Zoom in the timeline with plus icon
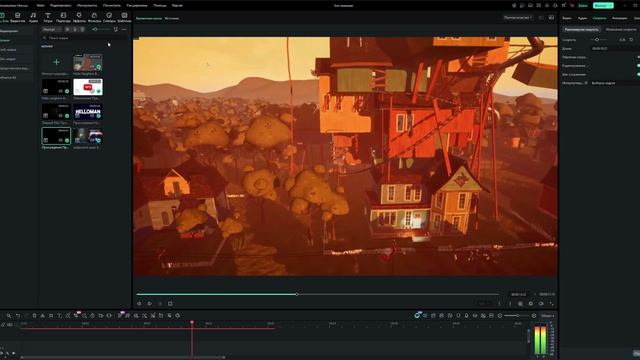This screenshot has width=640, height=360. click(x=534, y=316)
